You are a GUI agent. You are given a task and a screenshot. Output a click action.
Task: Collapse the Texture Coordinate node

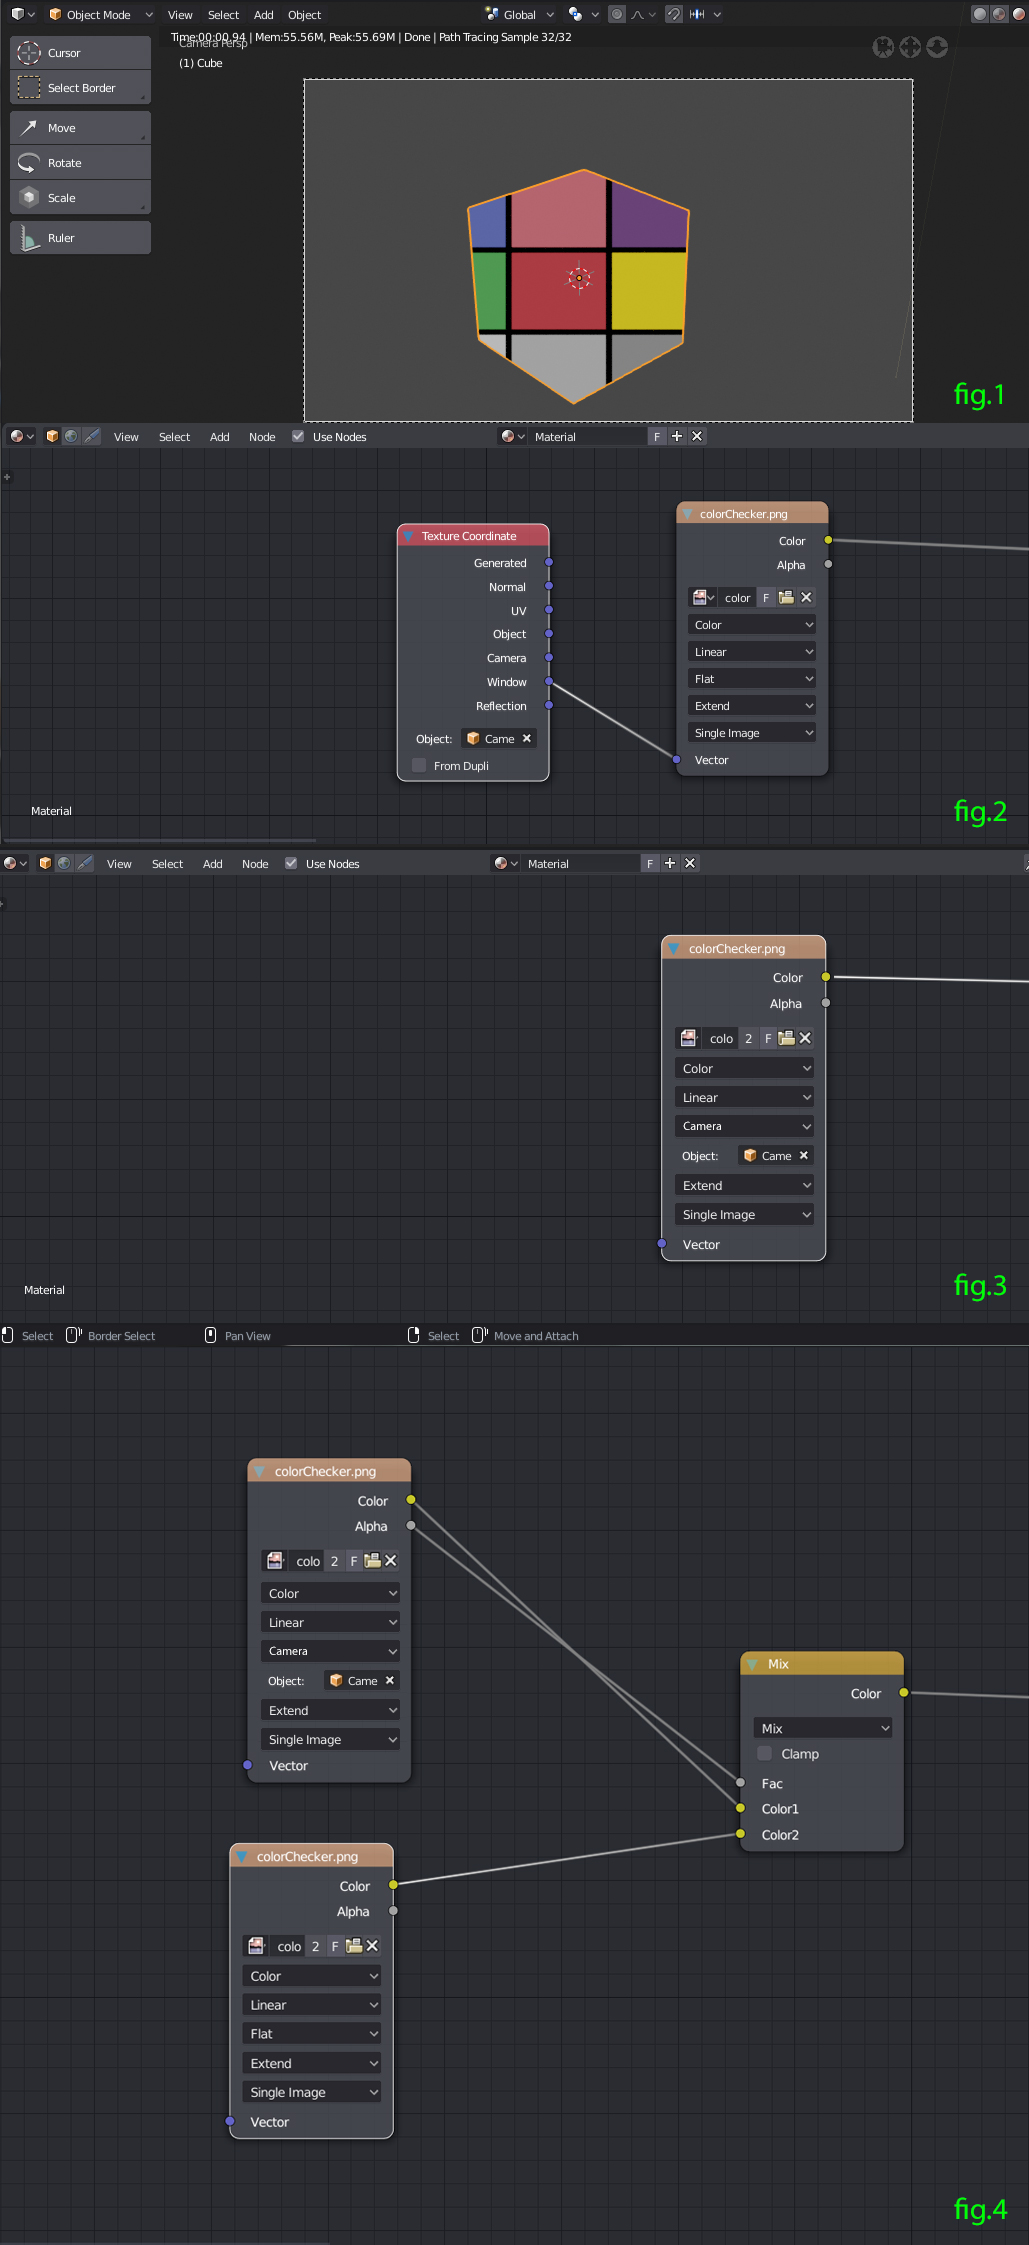(x=409, y=536)
